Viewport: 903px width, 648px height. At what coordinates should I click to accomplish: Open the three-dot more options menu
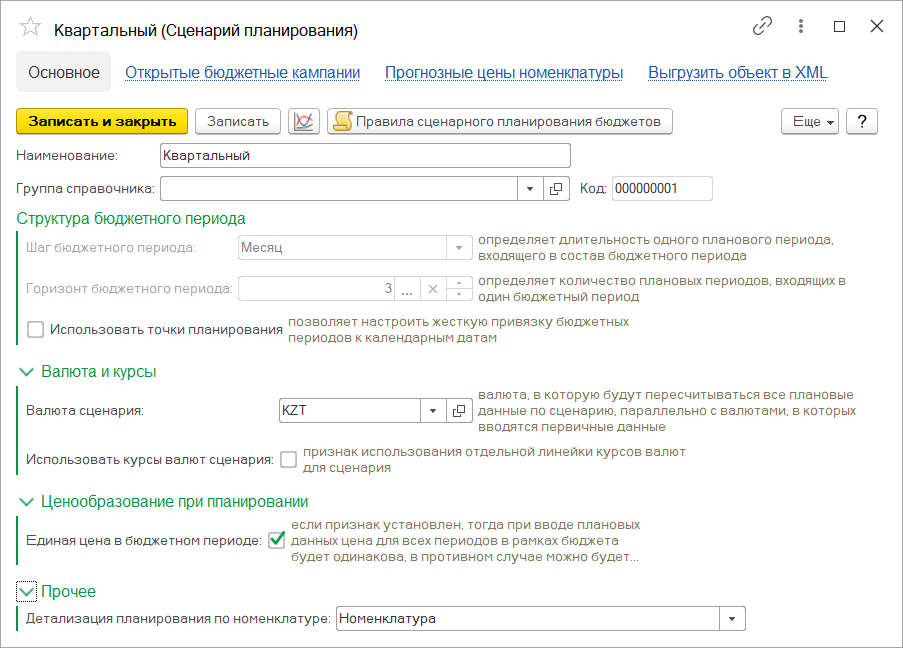[801, 28]
